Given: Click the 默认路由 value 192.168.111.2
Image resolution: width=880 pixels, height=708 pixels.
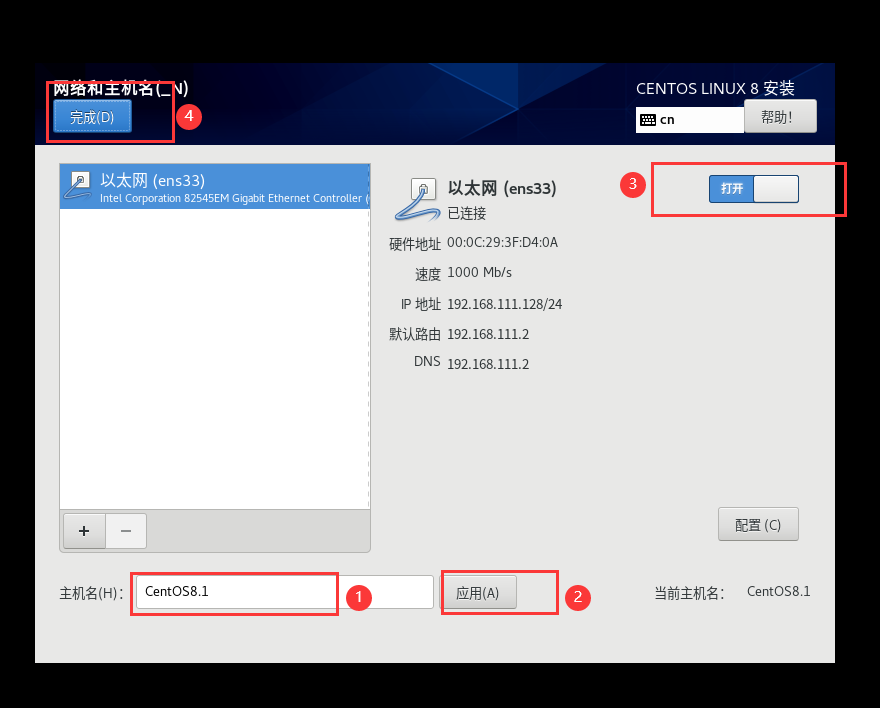Looking at the screenshot, I should (488, 334).
